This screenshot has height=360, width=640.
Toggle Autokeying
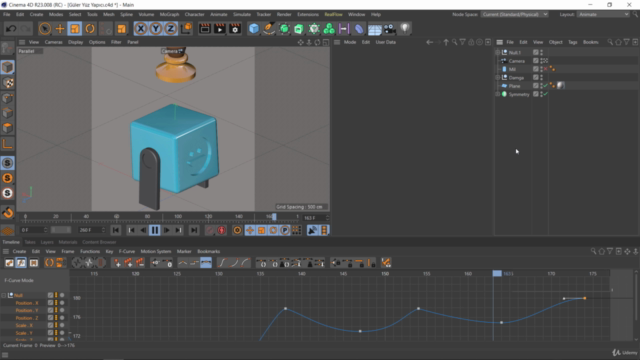[222, 230]
